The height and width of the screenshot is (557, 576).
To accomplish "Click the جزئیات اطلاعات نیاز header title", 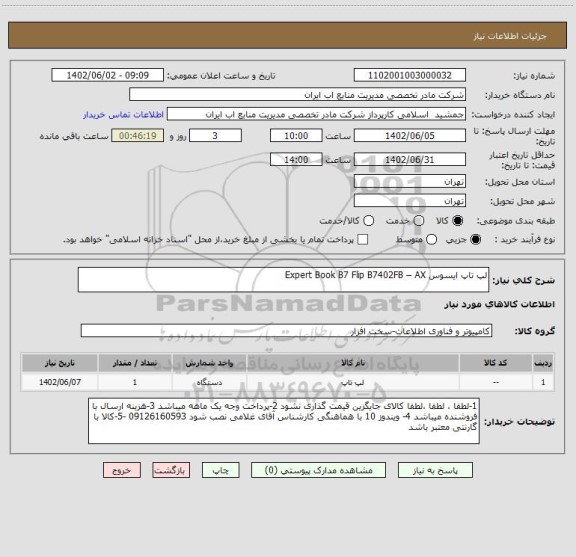I will pos(510,36).
